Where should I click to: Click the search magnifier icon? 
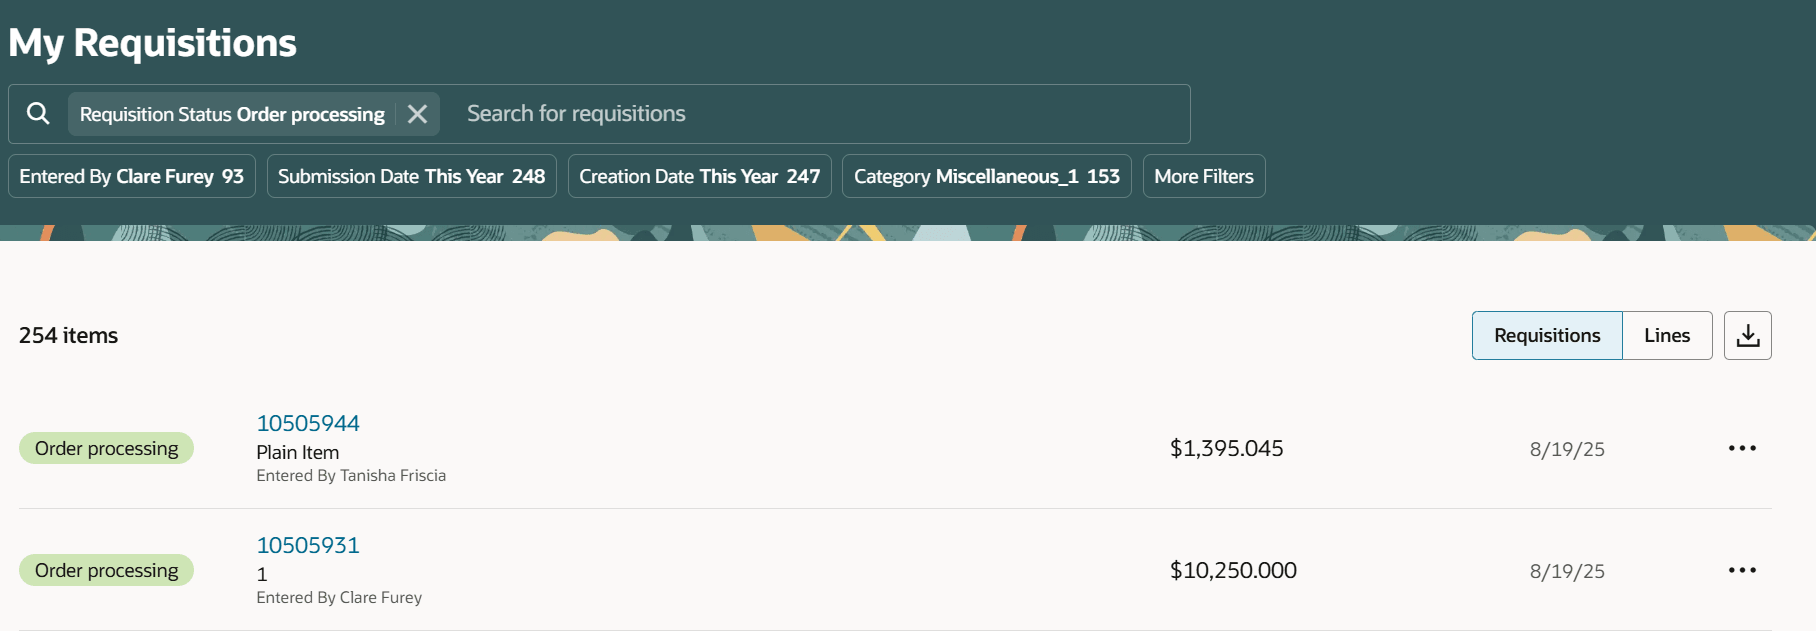(x=38, y=113)
